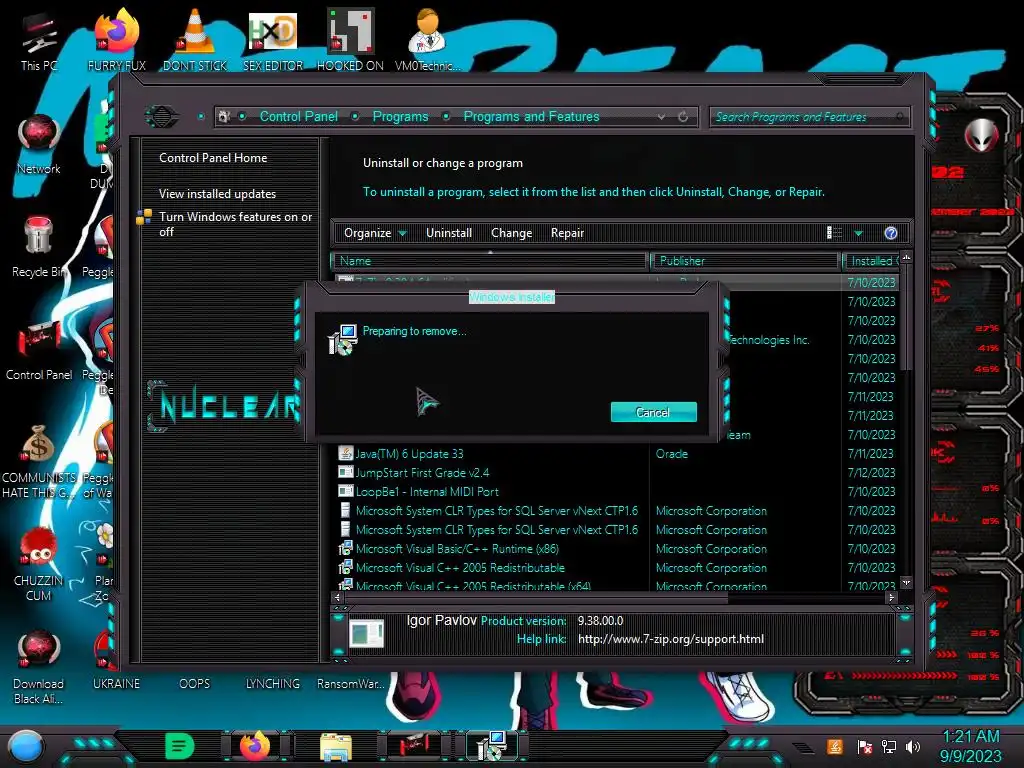Click Change in the toolbar

(511, 233)
